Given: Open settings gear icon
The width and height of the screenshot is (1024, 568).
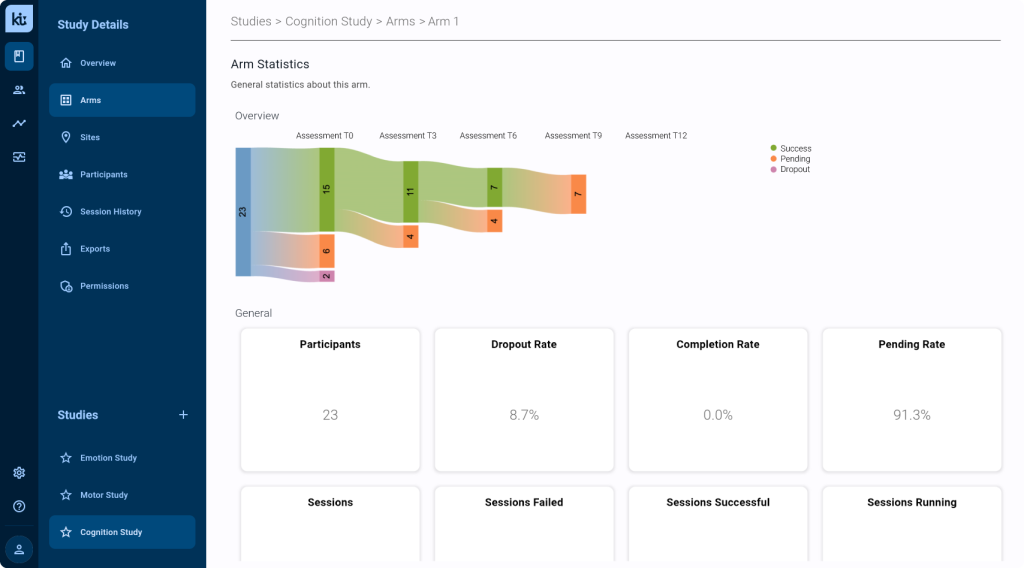Looking at the screenshot, I should coord(19,473).
